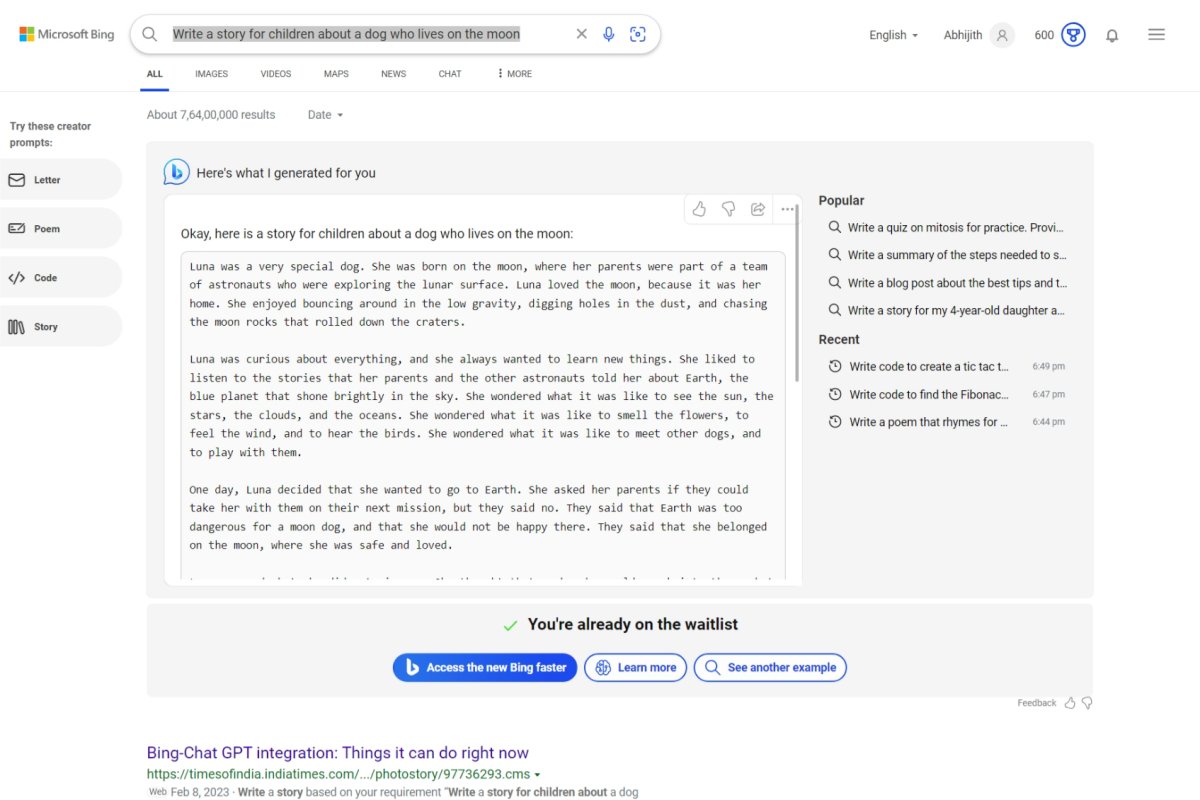Switch to the VIDEOS tab
The width and height of the screenshot is (1200, 800).
pos(276,74)
